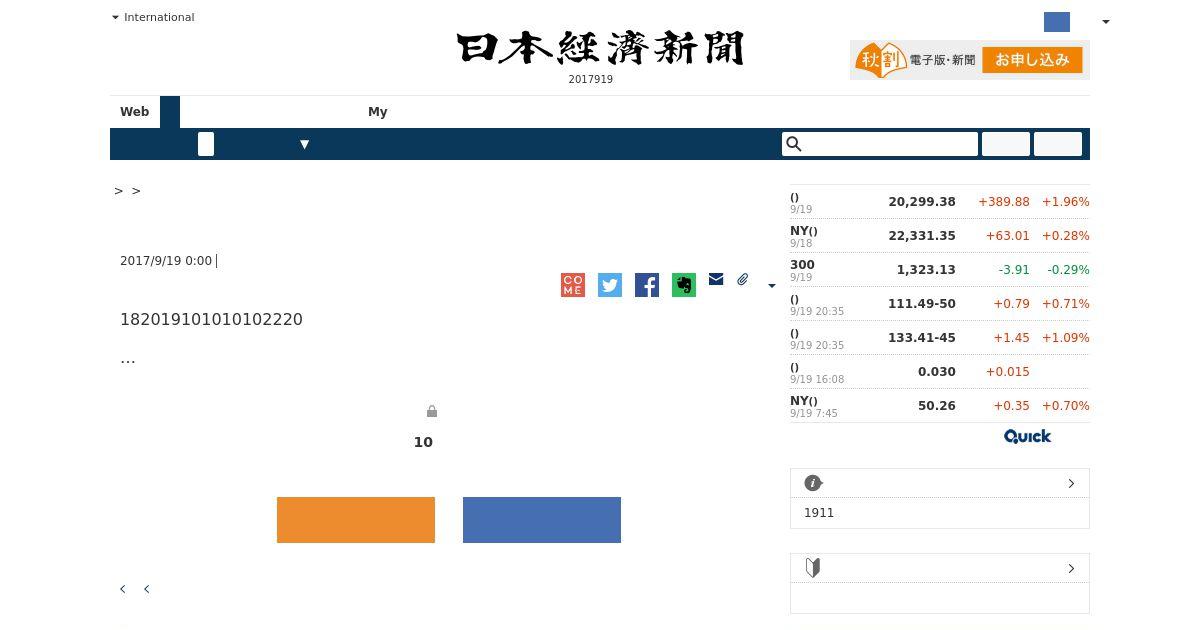This screenshot has height=630, width=1200.
Task: Open the 111.49-50 exchange rate row
Action: click(x=940, y=304)
